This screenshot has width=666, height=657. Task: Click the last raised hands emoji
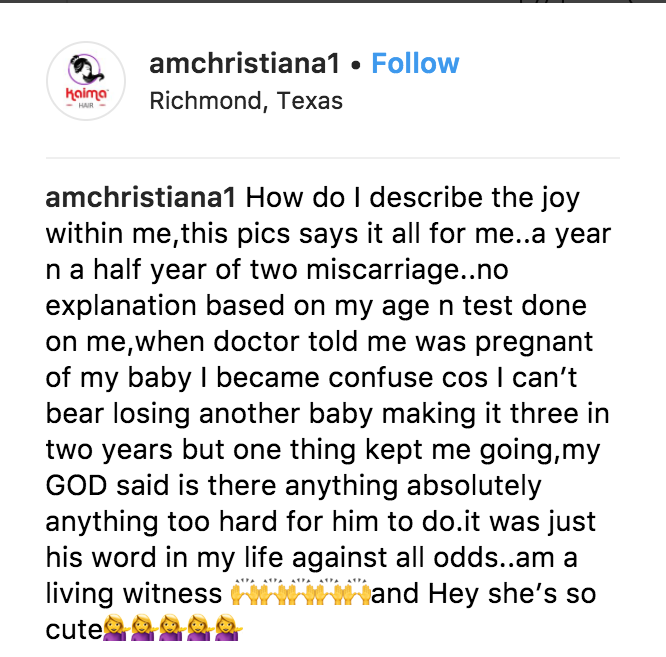pos(356,593)
